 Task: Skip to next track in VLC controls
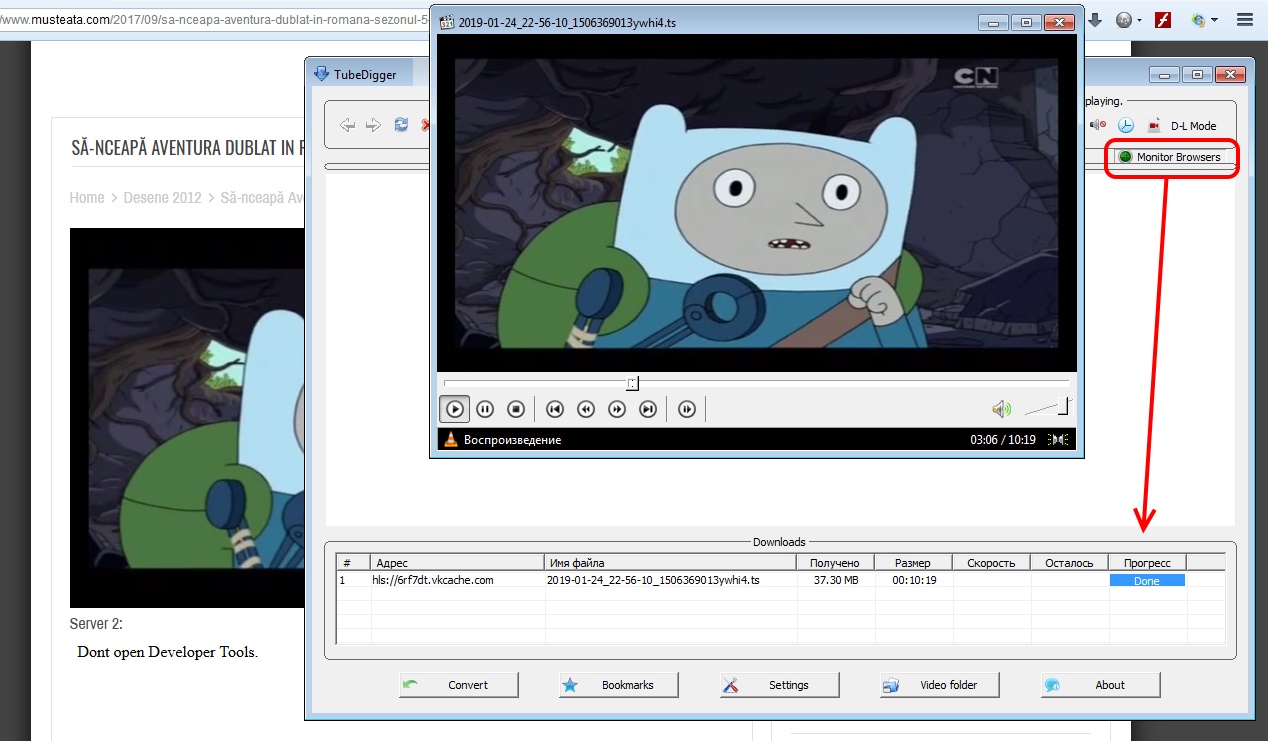click(648, 408)
